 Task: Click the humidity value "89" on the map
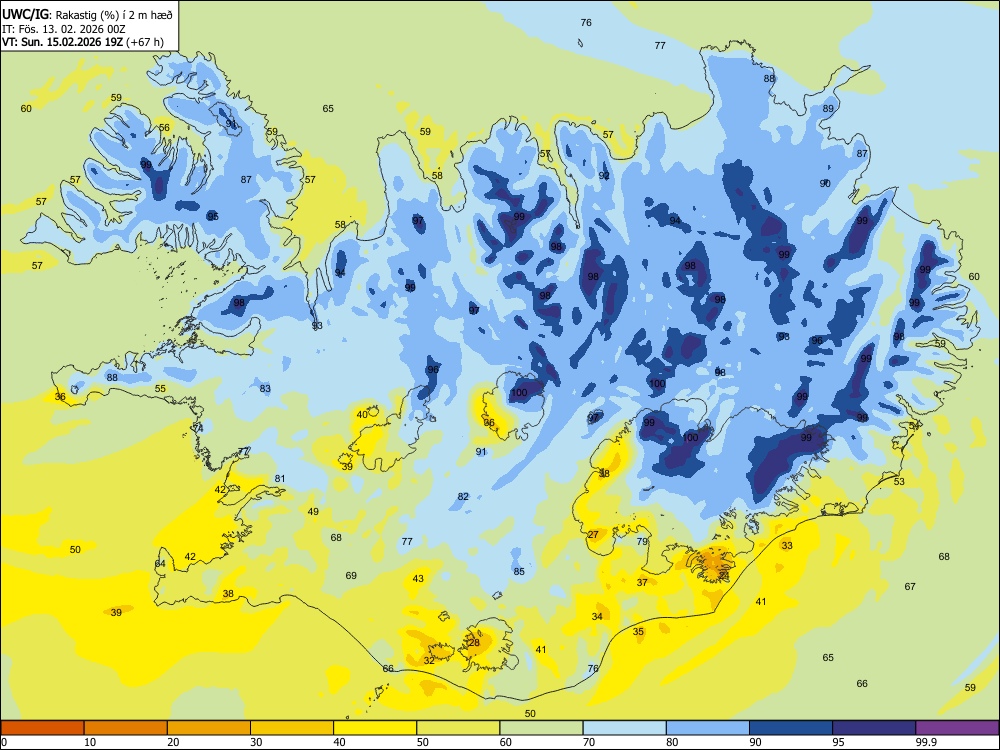coord(828,108)
